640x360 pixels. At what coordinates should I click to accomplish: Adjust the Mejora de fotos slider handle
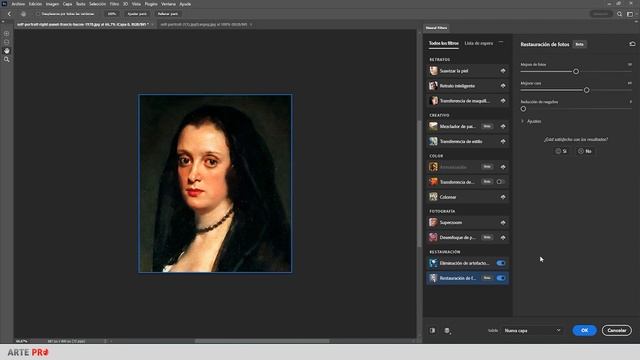pyautogui.click(x=576, y=71)
